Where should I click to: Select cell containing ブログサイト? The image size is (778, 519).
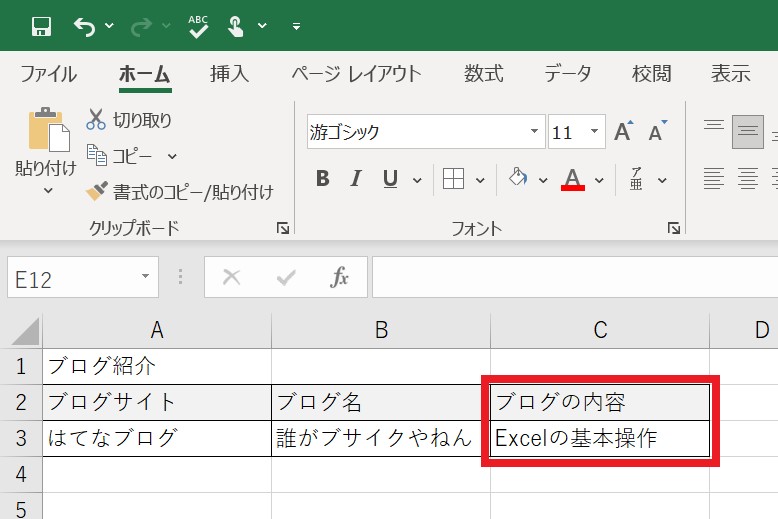coord(157,402)
